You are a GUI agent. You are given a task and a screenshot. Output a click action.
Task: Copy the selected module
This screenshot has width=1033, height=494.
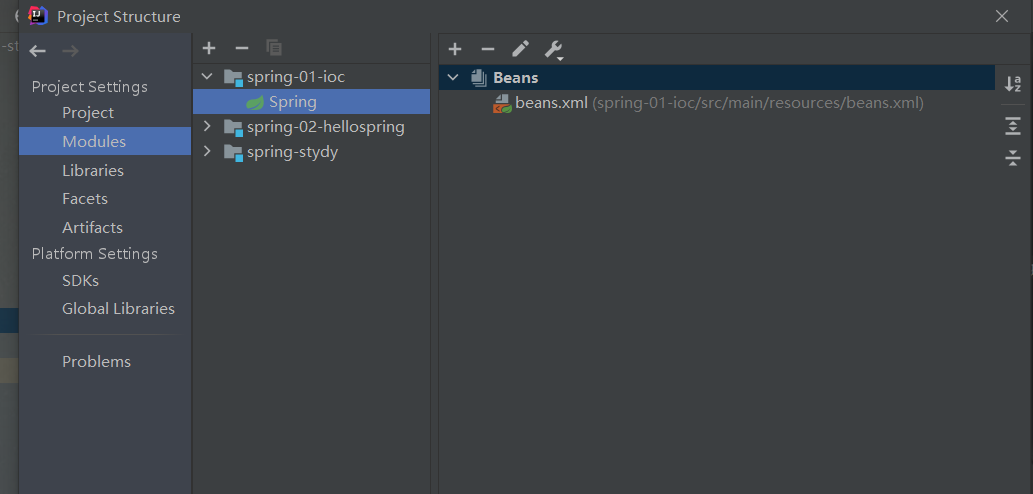(x=274, y=48)
